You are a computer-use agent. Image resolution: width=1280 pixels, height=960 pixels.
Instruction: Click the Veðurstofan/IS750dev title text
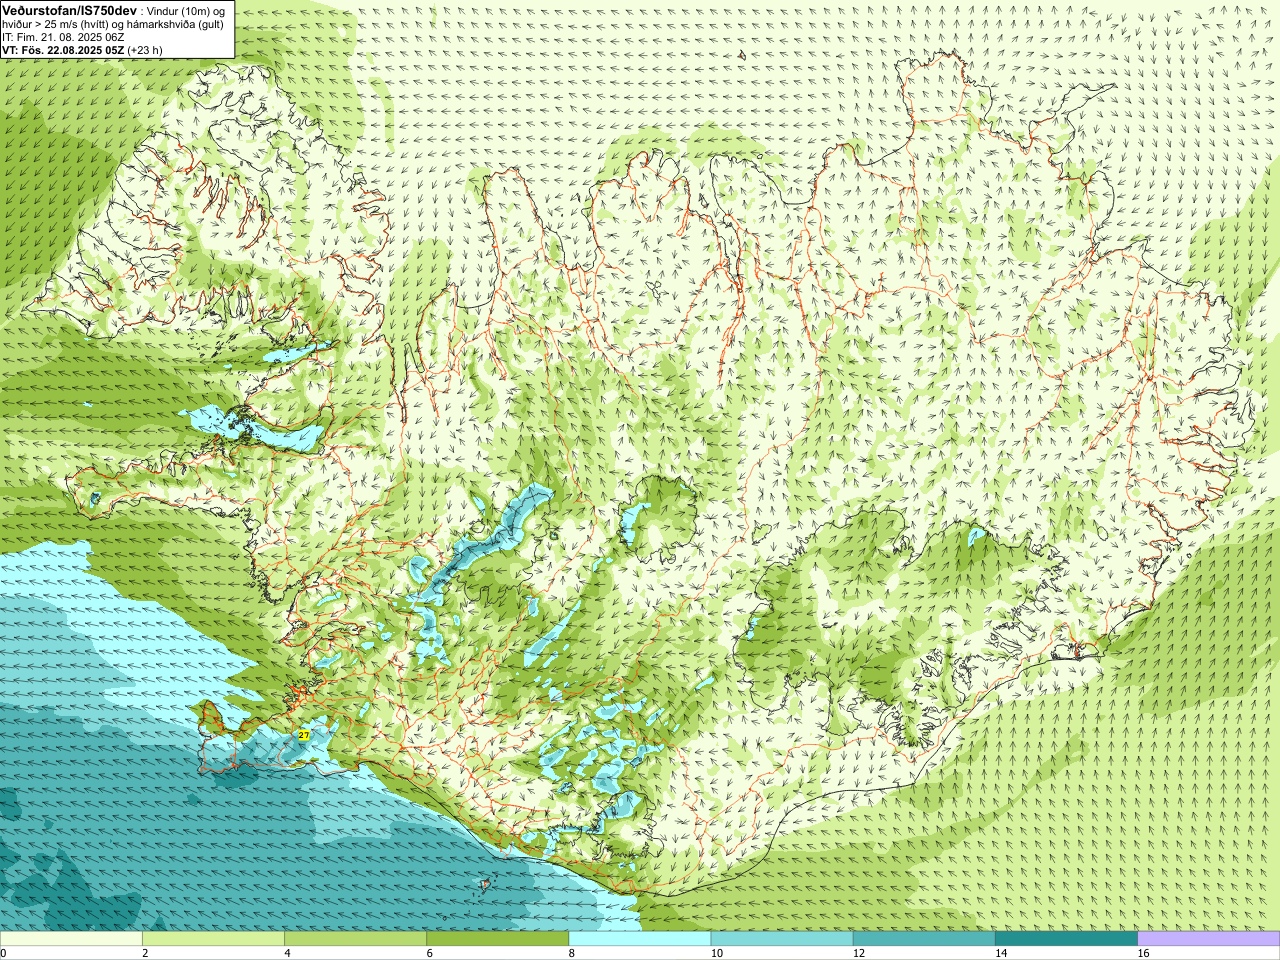point(70,9)
